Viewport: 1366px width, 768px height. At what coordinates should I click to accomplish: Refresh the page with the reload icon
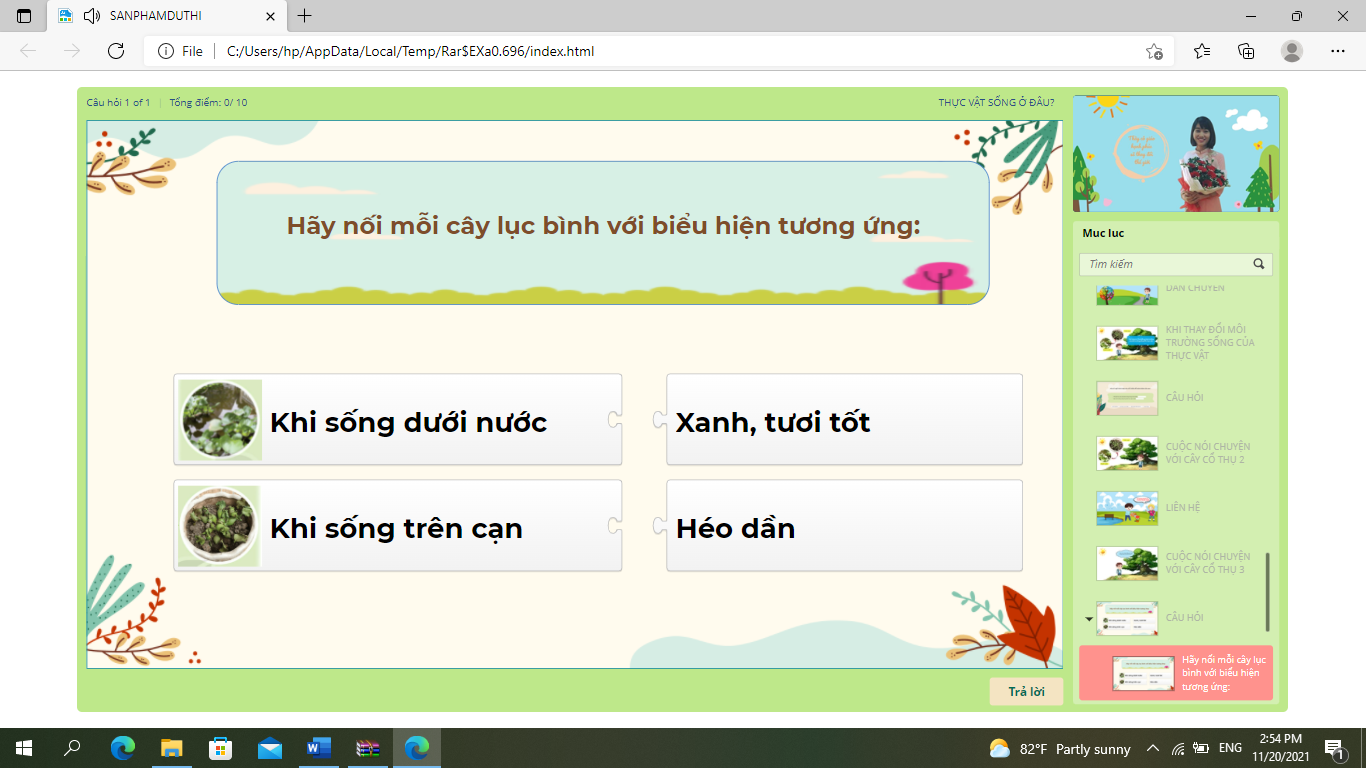pos(116,51)
